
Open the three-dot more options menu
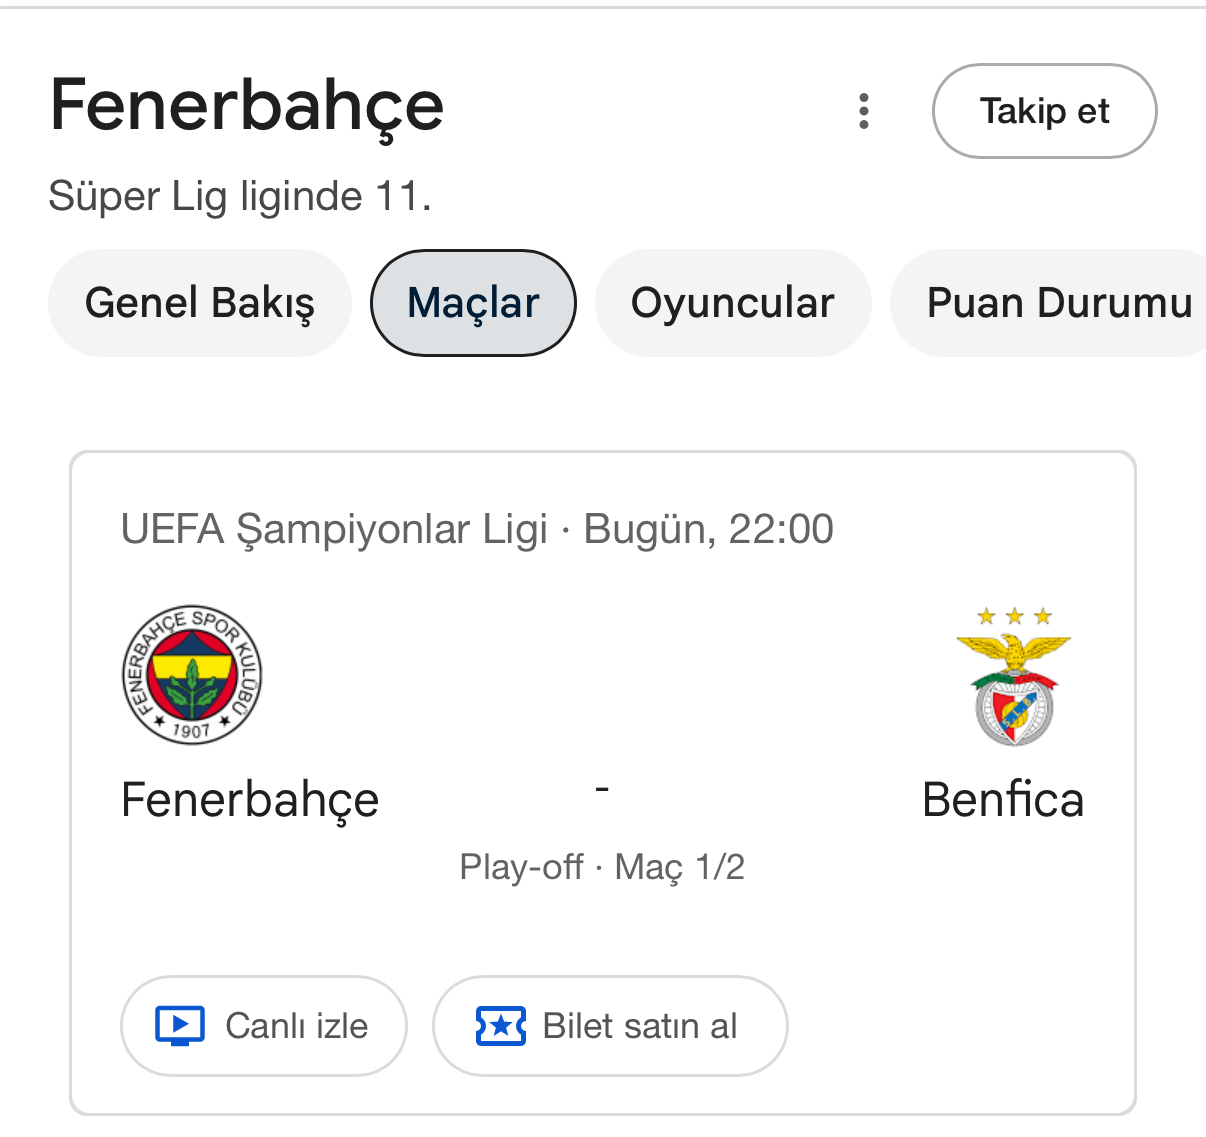[x=864, y=111]
